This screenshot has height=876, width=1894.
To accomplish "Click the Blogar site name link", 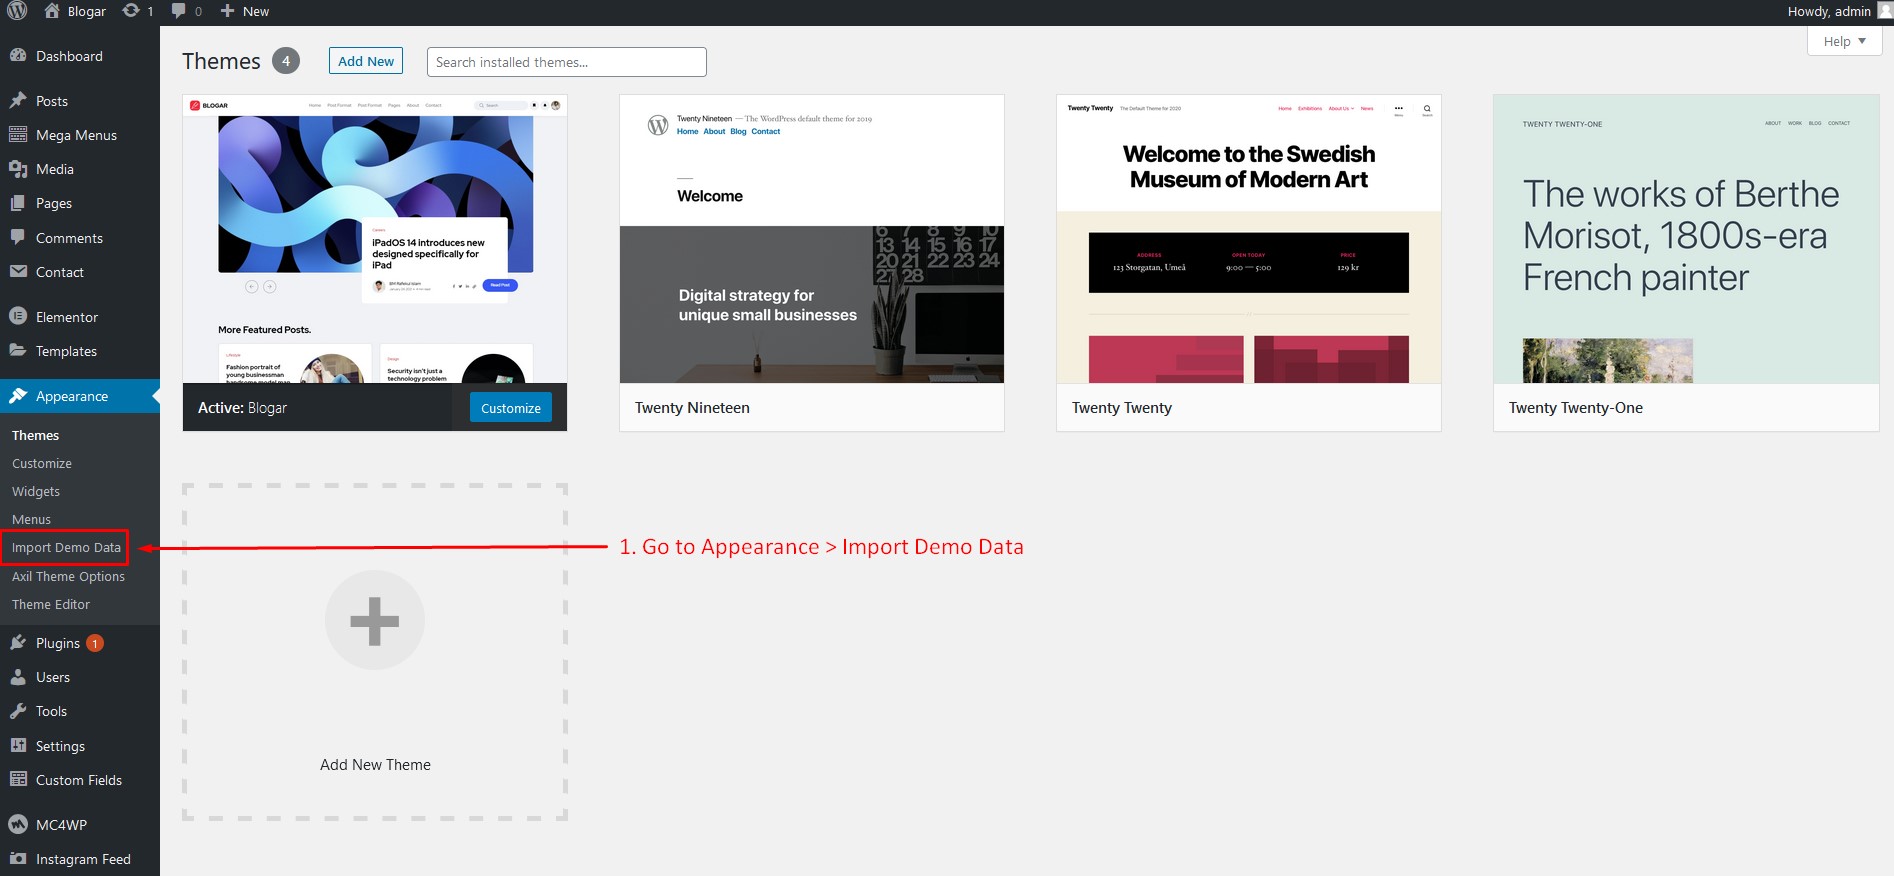I will point(87,11).
